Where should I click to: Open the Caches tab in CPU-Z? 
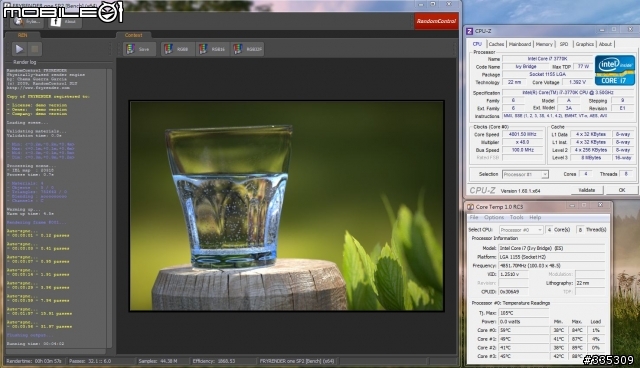click(x=496, y=44)
